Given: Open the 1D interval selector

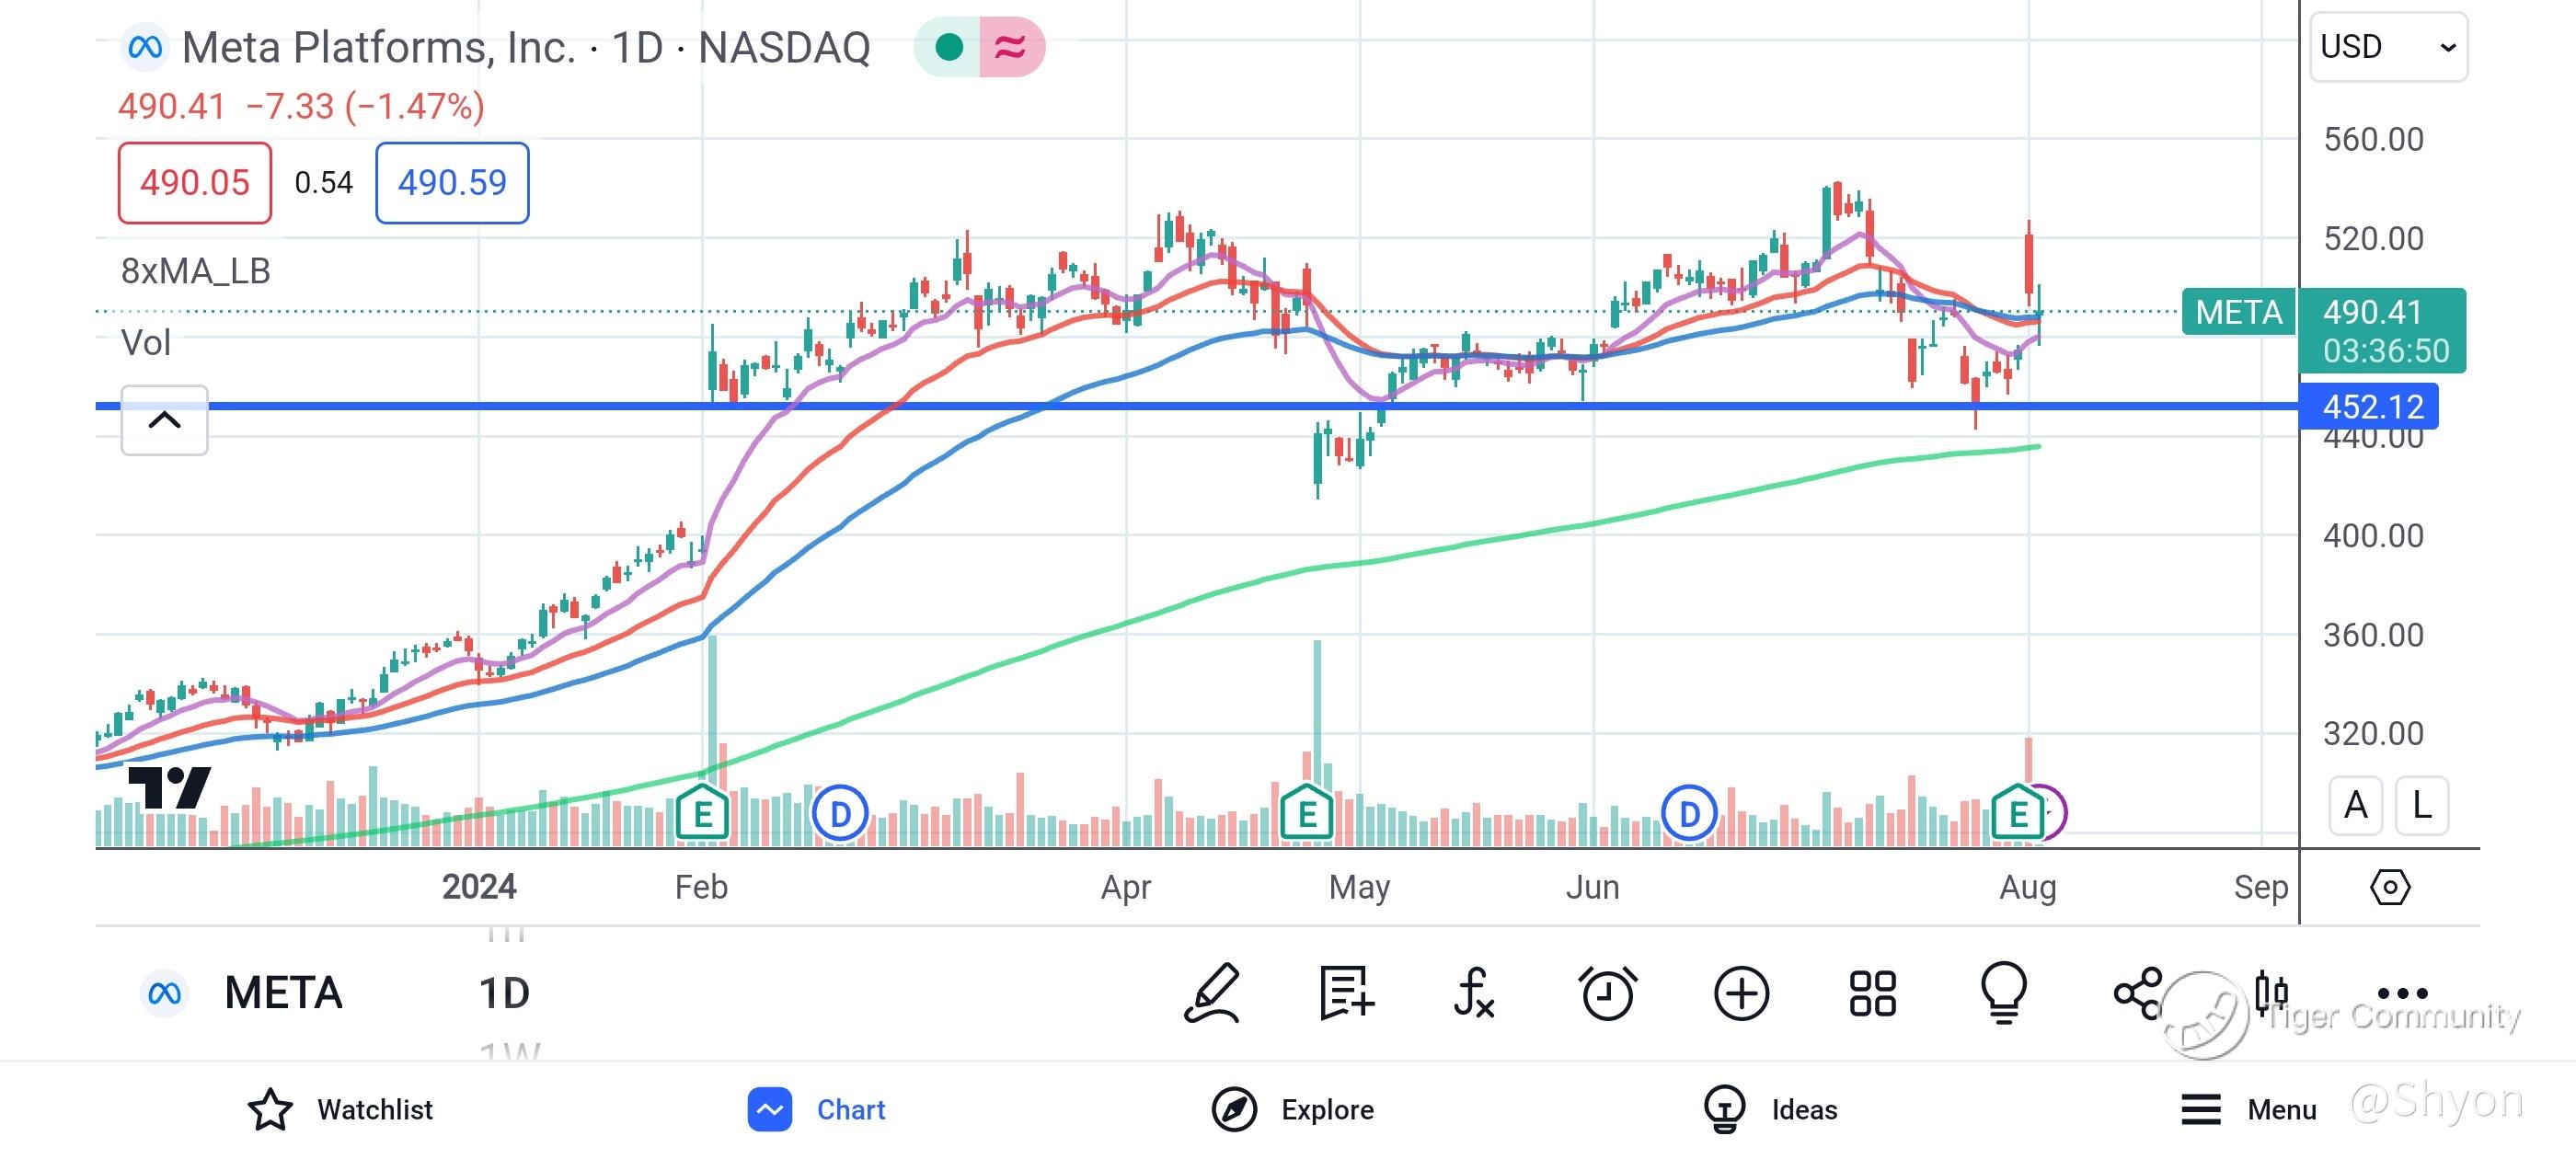Looking at the screenshot, I should click(504, 993).
